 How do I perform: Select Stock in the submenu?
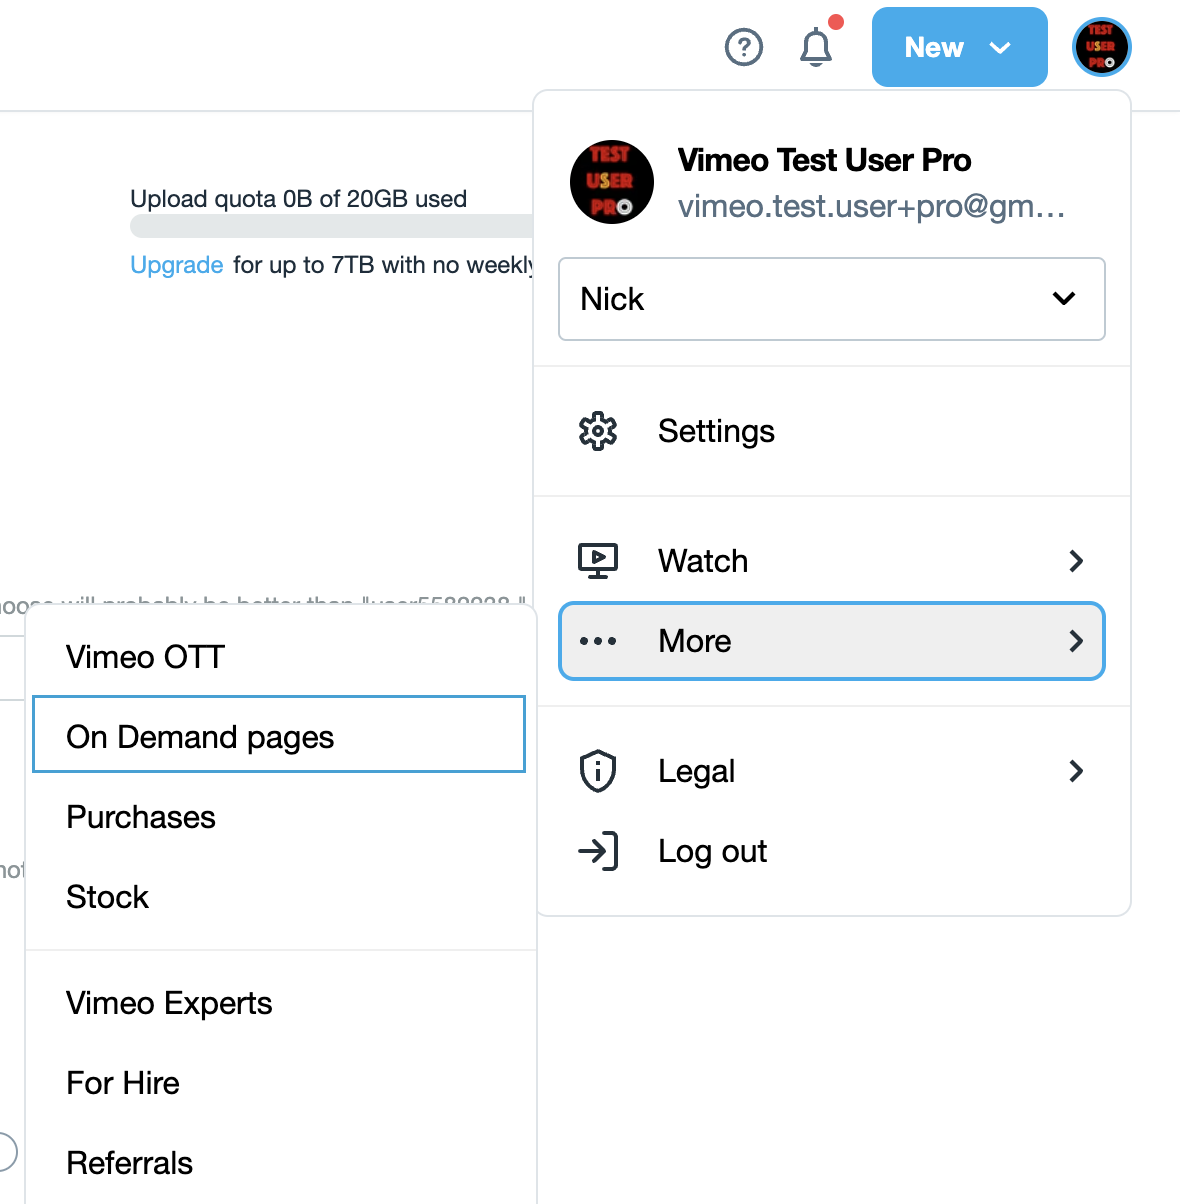pos(108,897)
